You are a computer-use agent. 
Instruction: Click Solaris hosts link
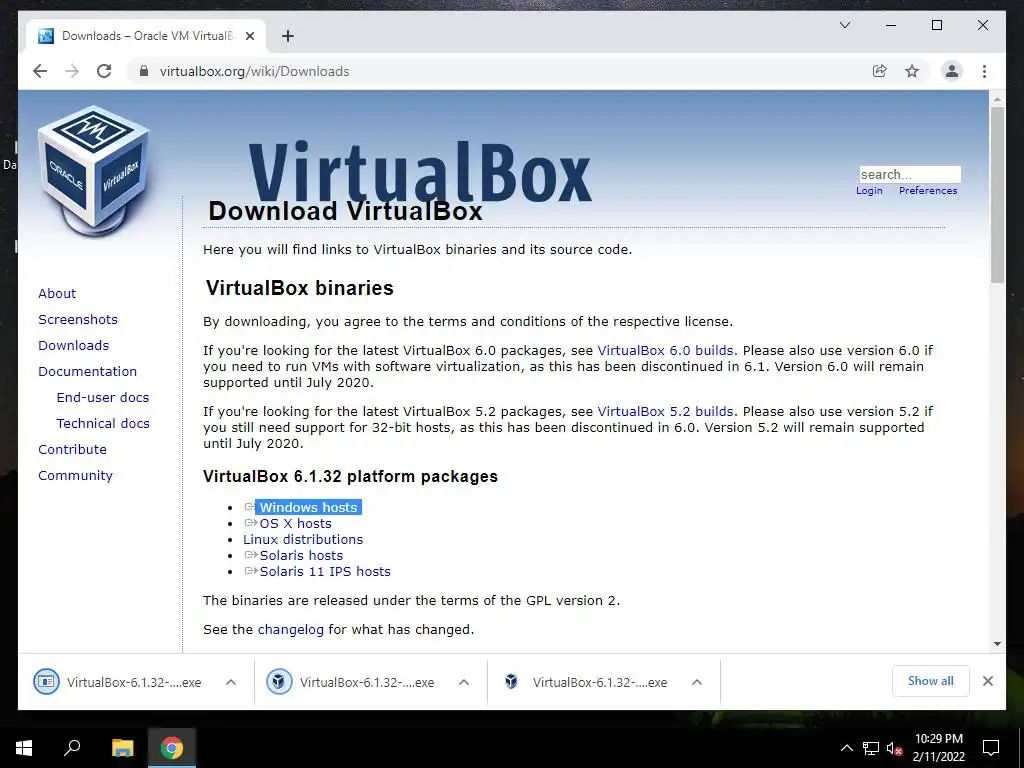301,556
